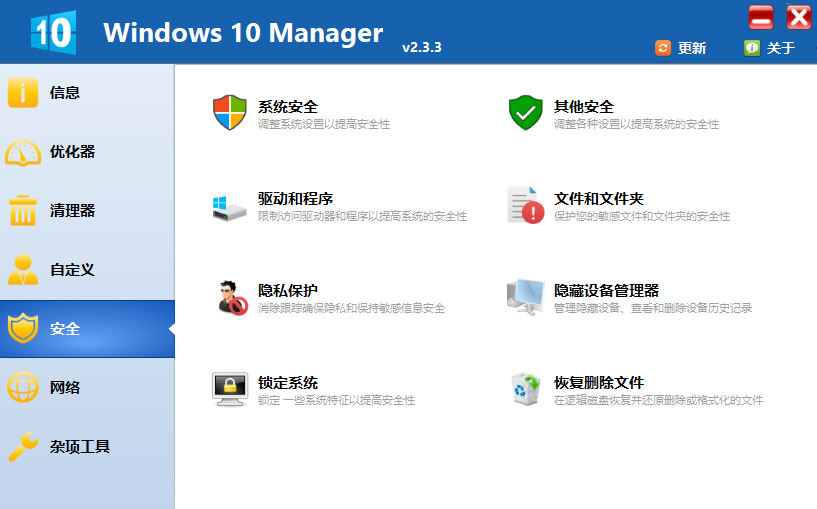The height and width of the screenshot is (509, 817).
Task: Close the window with red X button
Action: [799, 17]
